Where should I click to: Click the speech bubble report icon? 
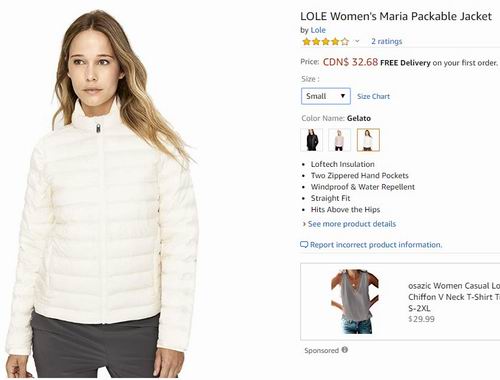click(x=304, y=245)
